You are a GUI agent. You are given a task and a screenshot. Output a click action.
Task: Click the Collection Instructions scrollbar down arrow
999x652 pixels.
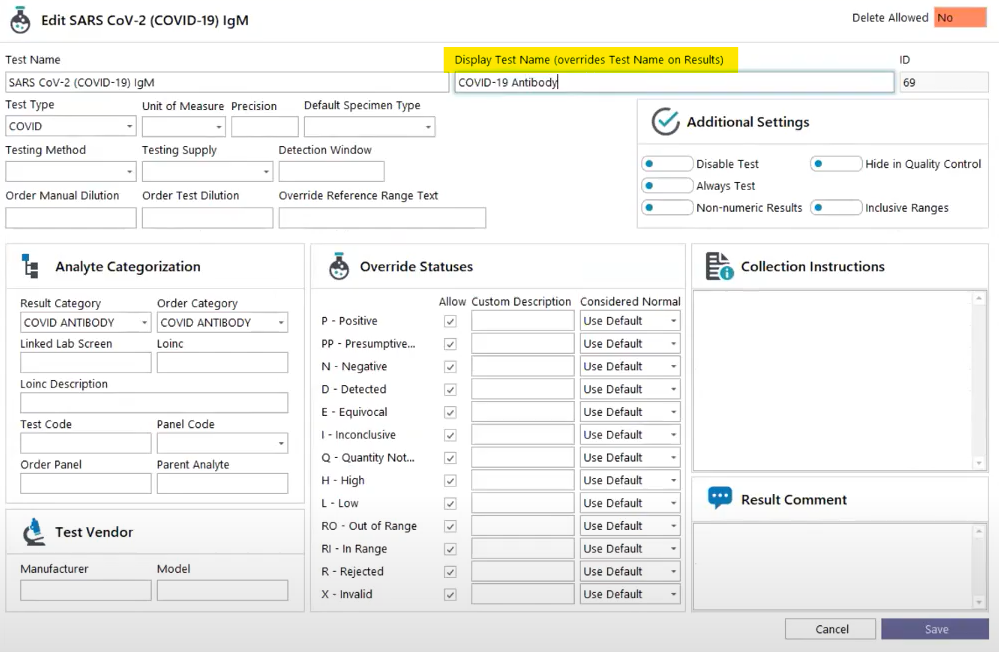click(x=979, y=463)
